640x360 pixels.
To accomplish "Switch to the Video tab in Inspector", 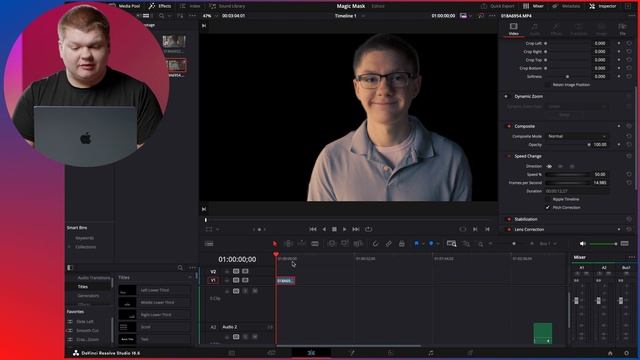I will click(513, 29).
